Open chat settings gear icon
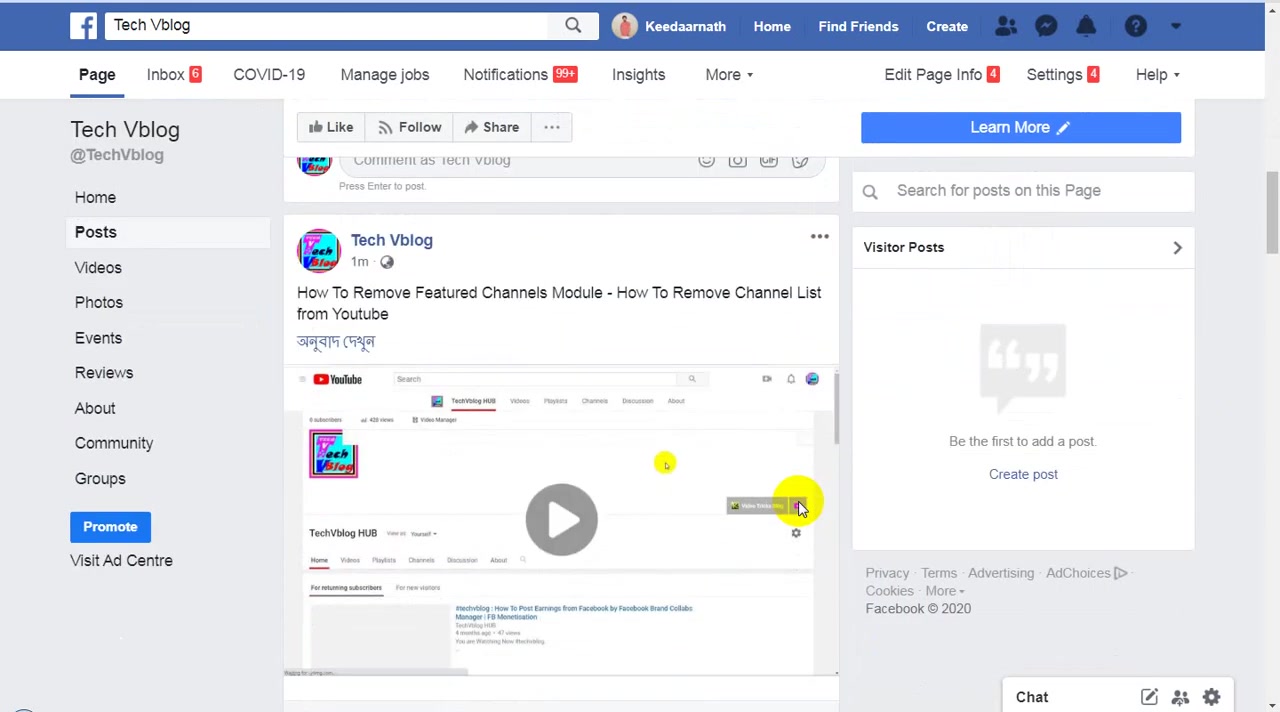This screenshot has width=1280, height=712. 1211,697
